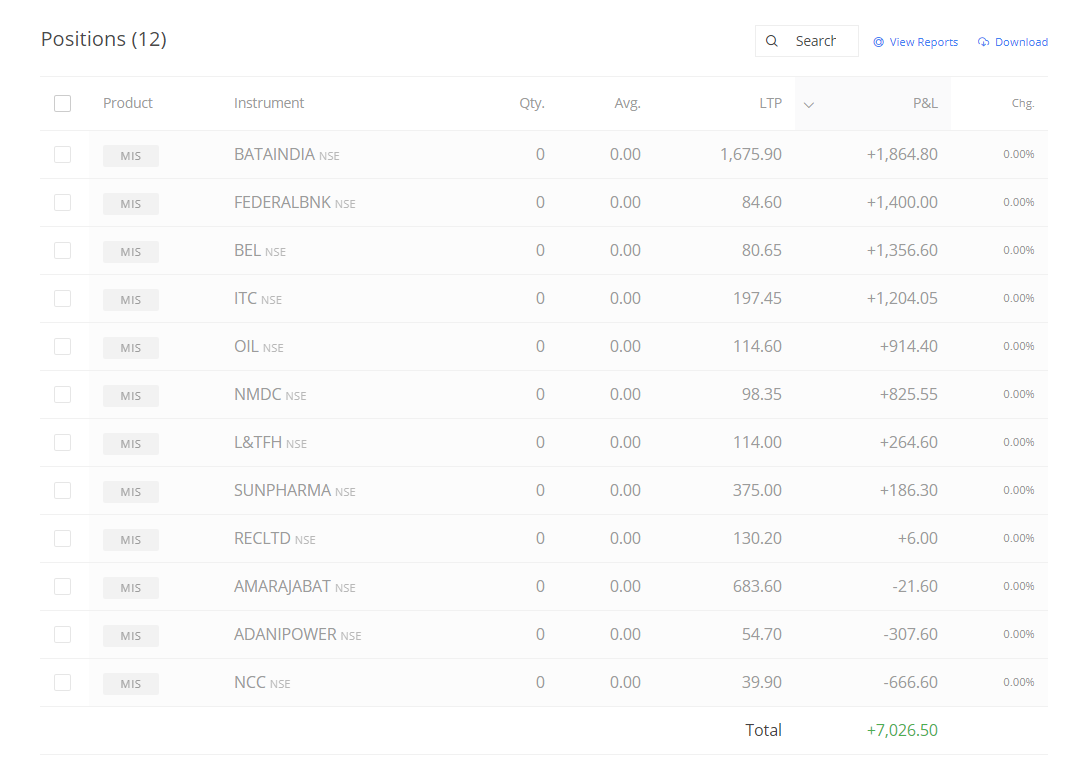This screenshot has width=1066, height=757.
Task: Click the search magnifier icon
Action: [772, 41]
